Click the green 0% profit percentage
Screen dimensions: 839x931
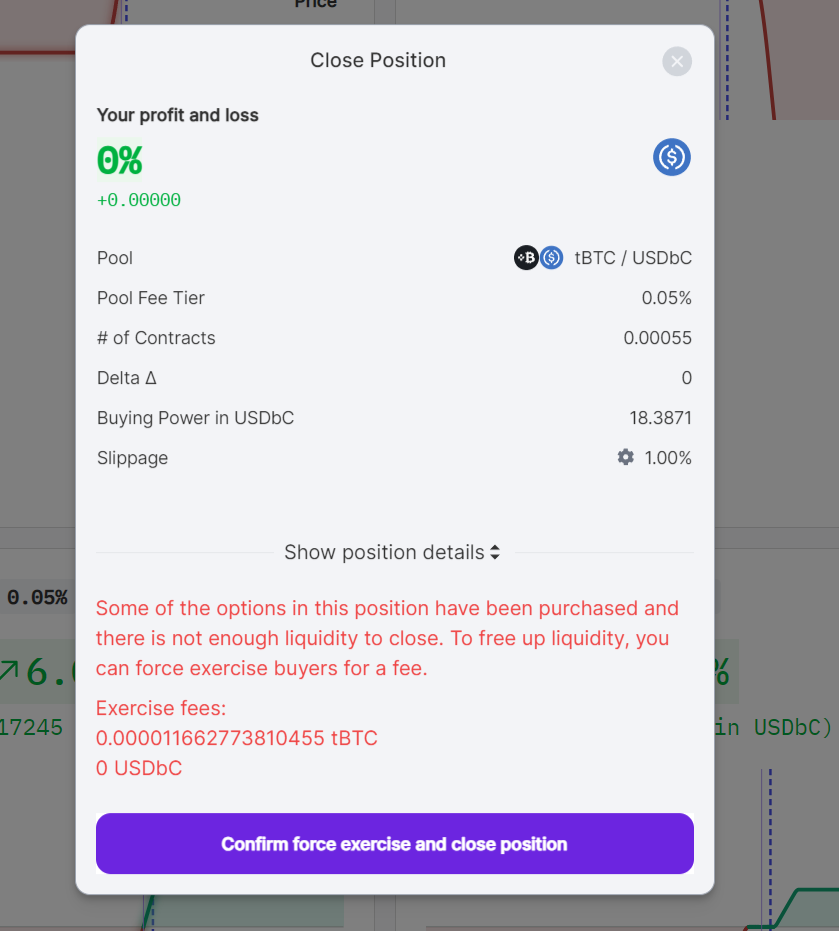[120, 160]
